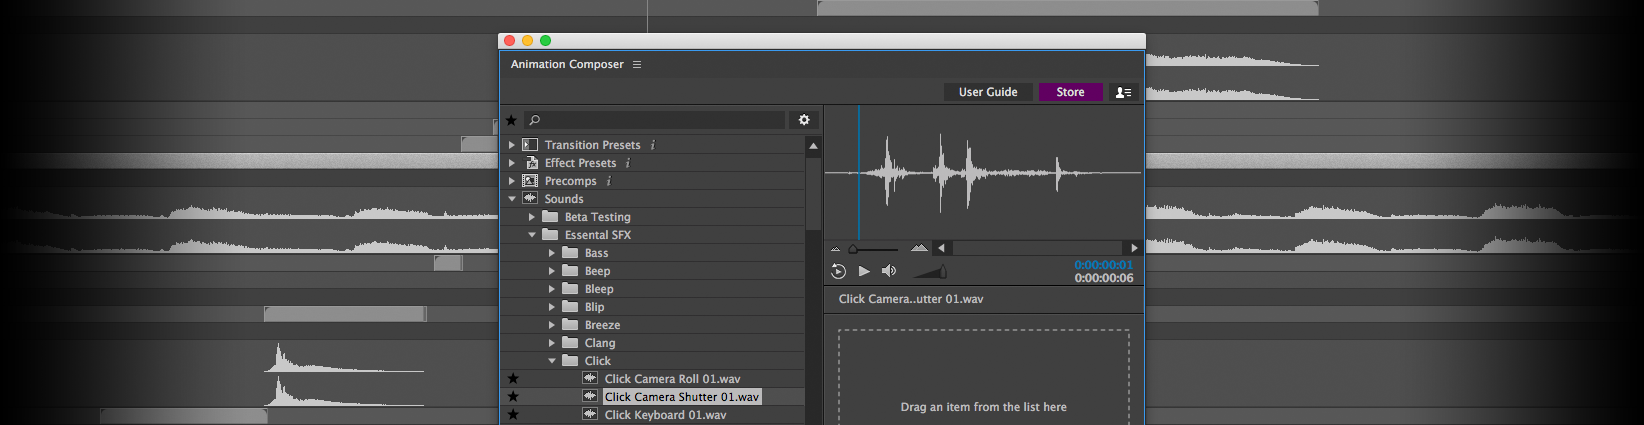
Task: Play the sound preview
Action: pyautogui.click(x=864, y=271)
